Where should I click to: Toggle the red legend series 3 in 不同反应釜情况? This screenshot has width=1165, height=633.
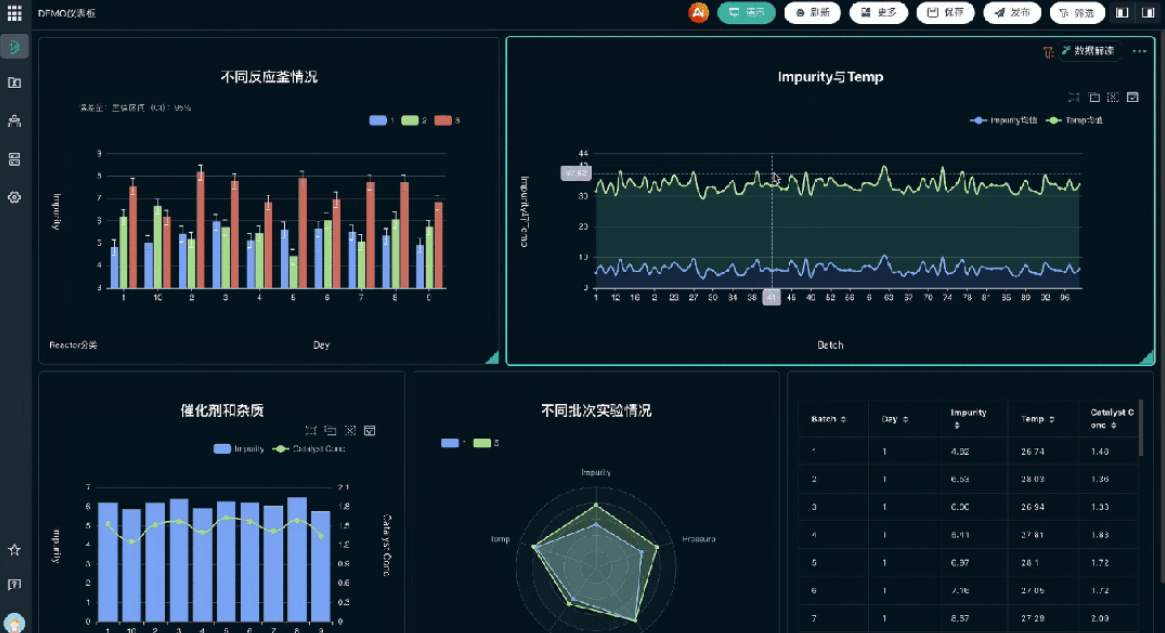pos(447,120)
